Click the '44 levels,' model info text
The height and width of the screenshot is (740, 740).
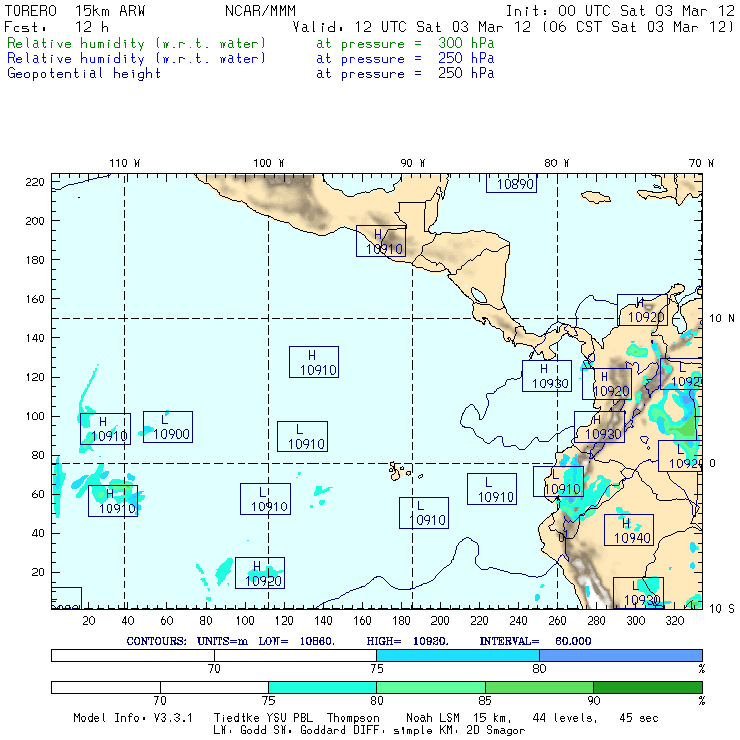tap(565, 718)
